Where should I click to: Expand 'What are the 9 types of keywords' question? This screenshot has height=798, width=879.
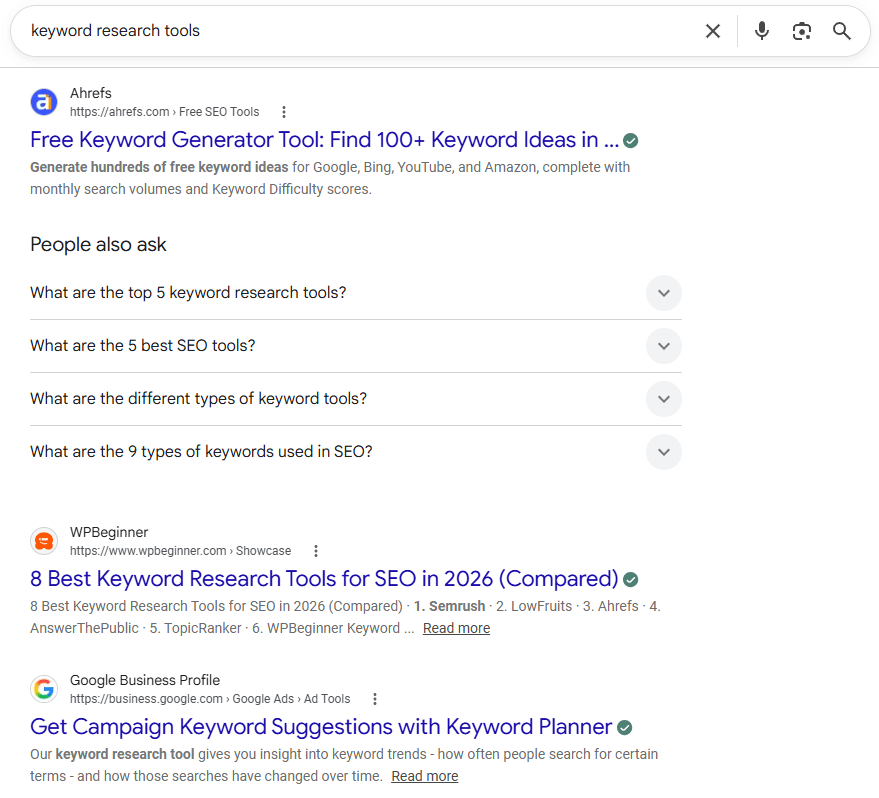pos(355,452)
